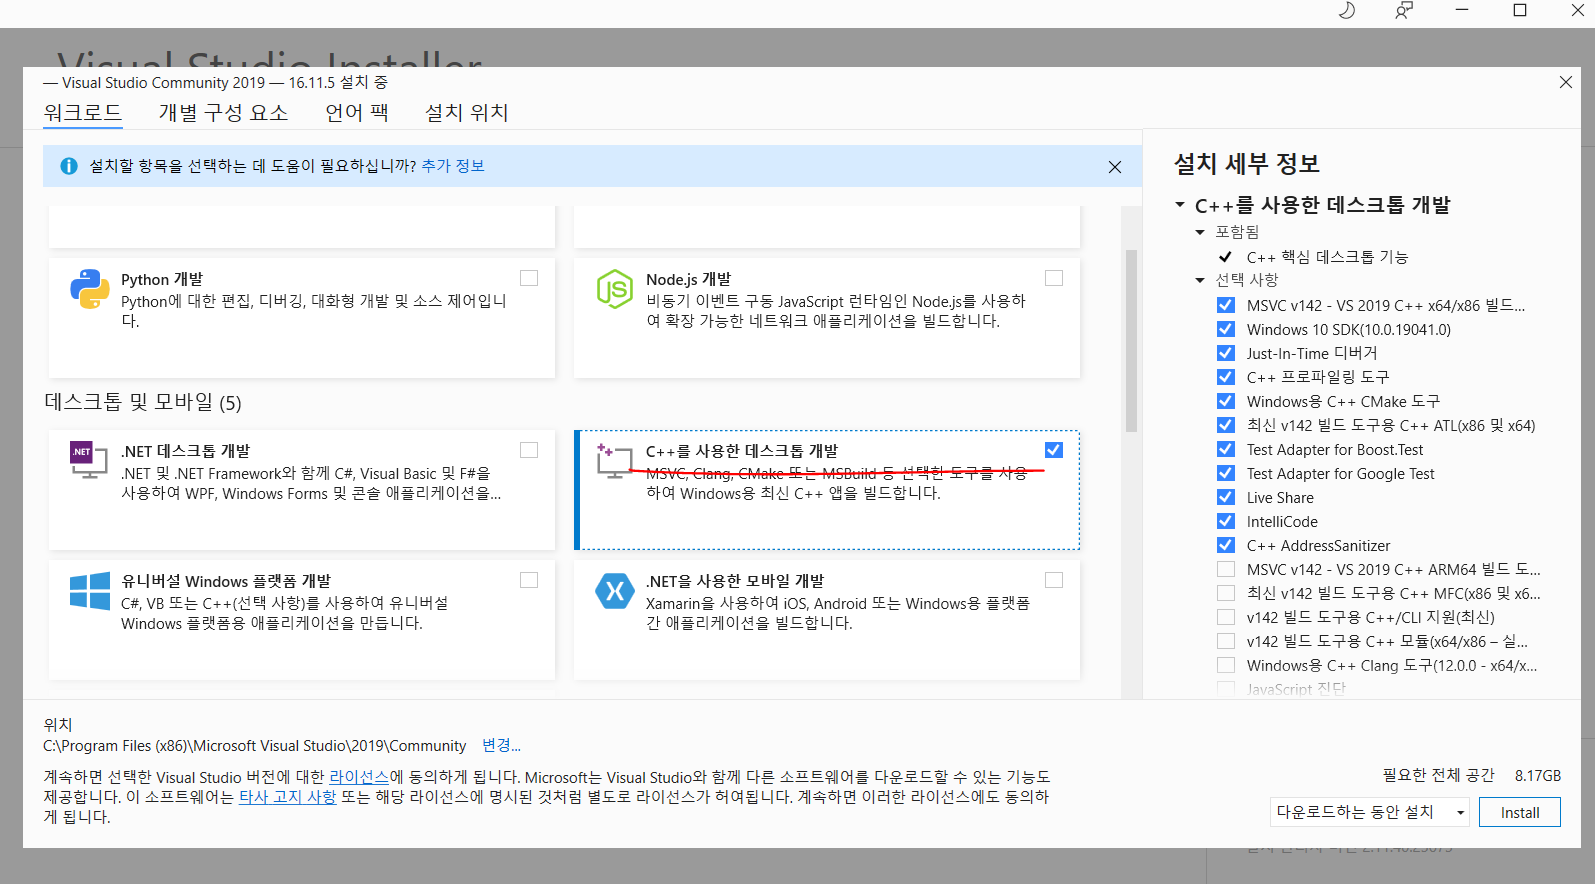
Task: Uncheck MSVC v142 x64/x86 build tools
Action: 1226,305
